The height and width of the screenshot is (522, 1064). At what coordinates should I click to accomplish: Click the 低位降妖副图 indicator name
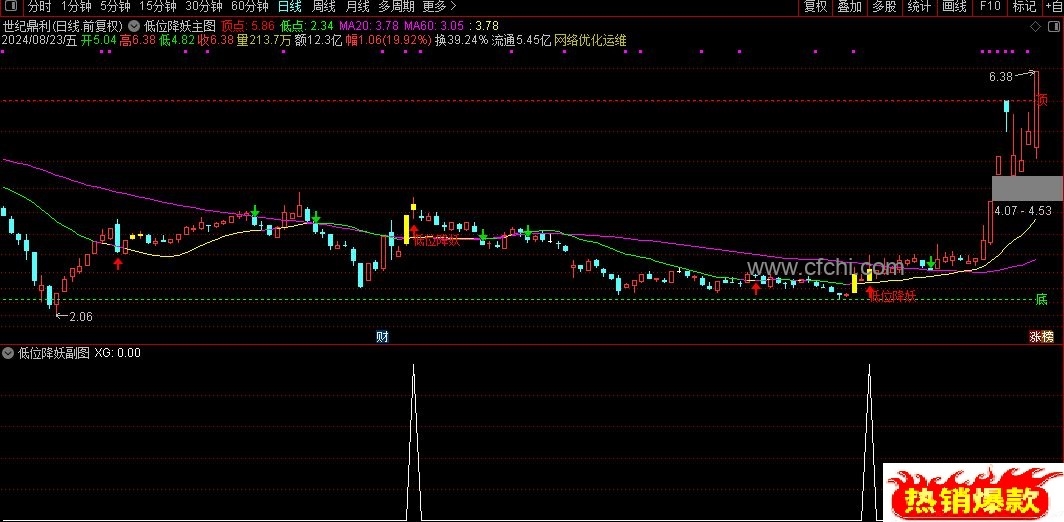click(54, 353)
